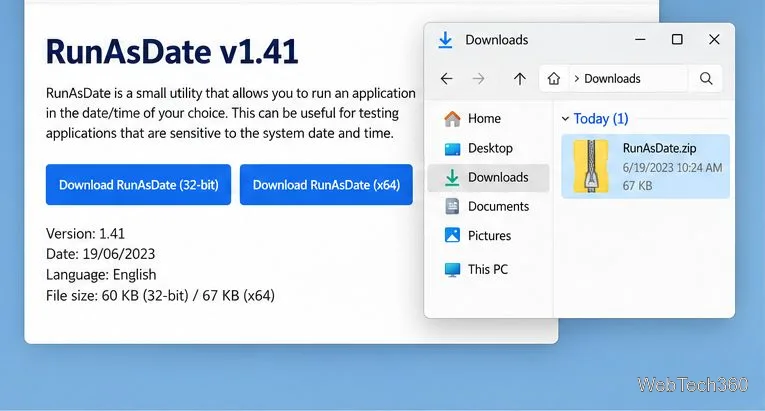
Task: Open This PC in the sidebar
Action: point(488,269)
